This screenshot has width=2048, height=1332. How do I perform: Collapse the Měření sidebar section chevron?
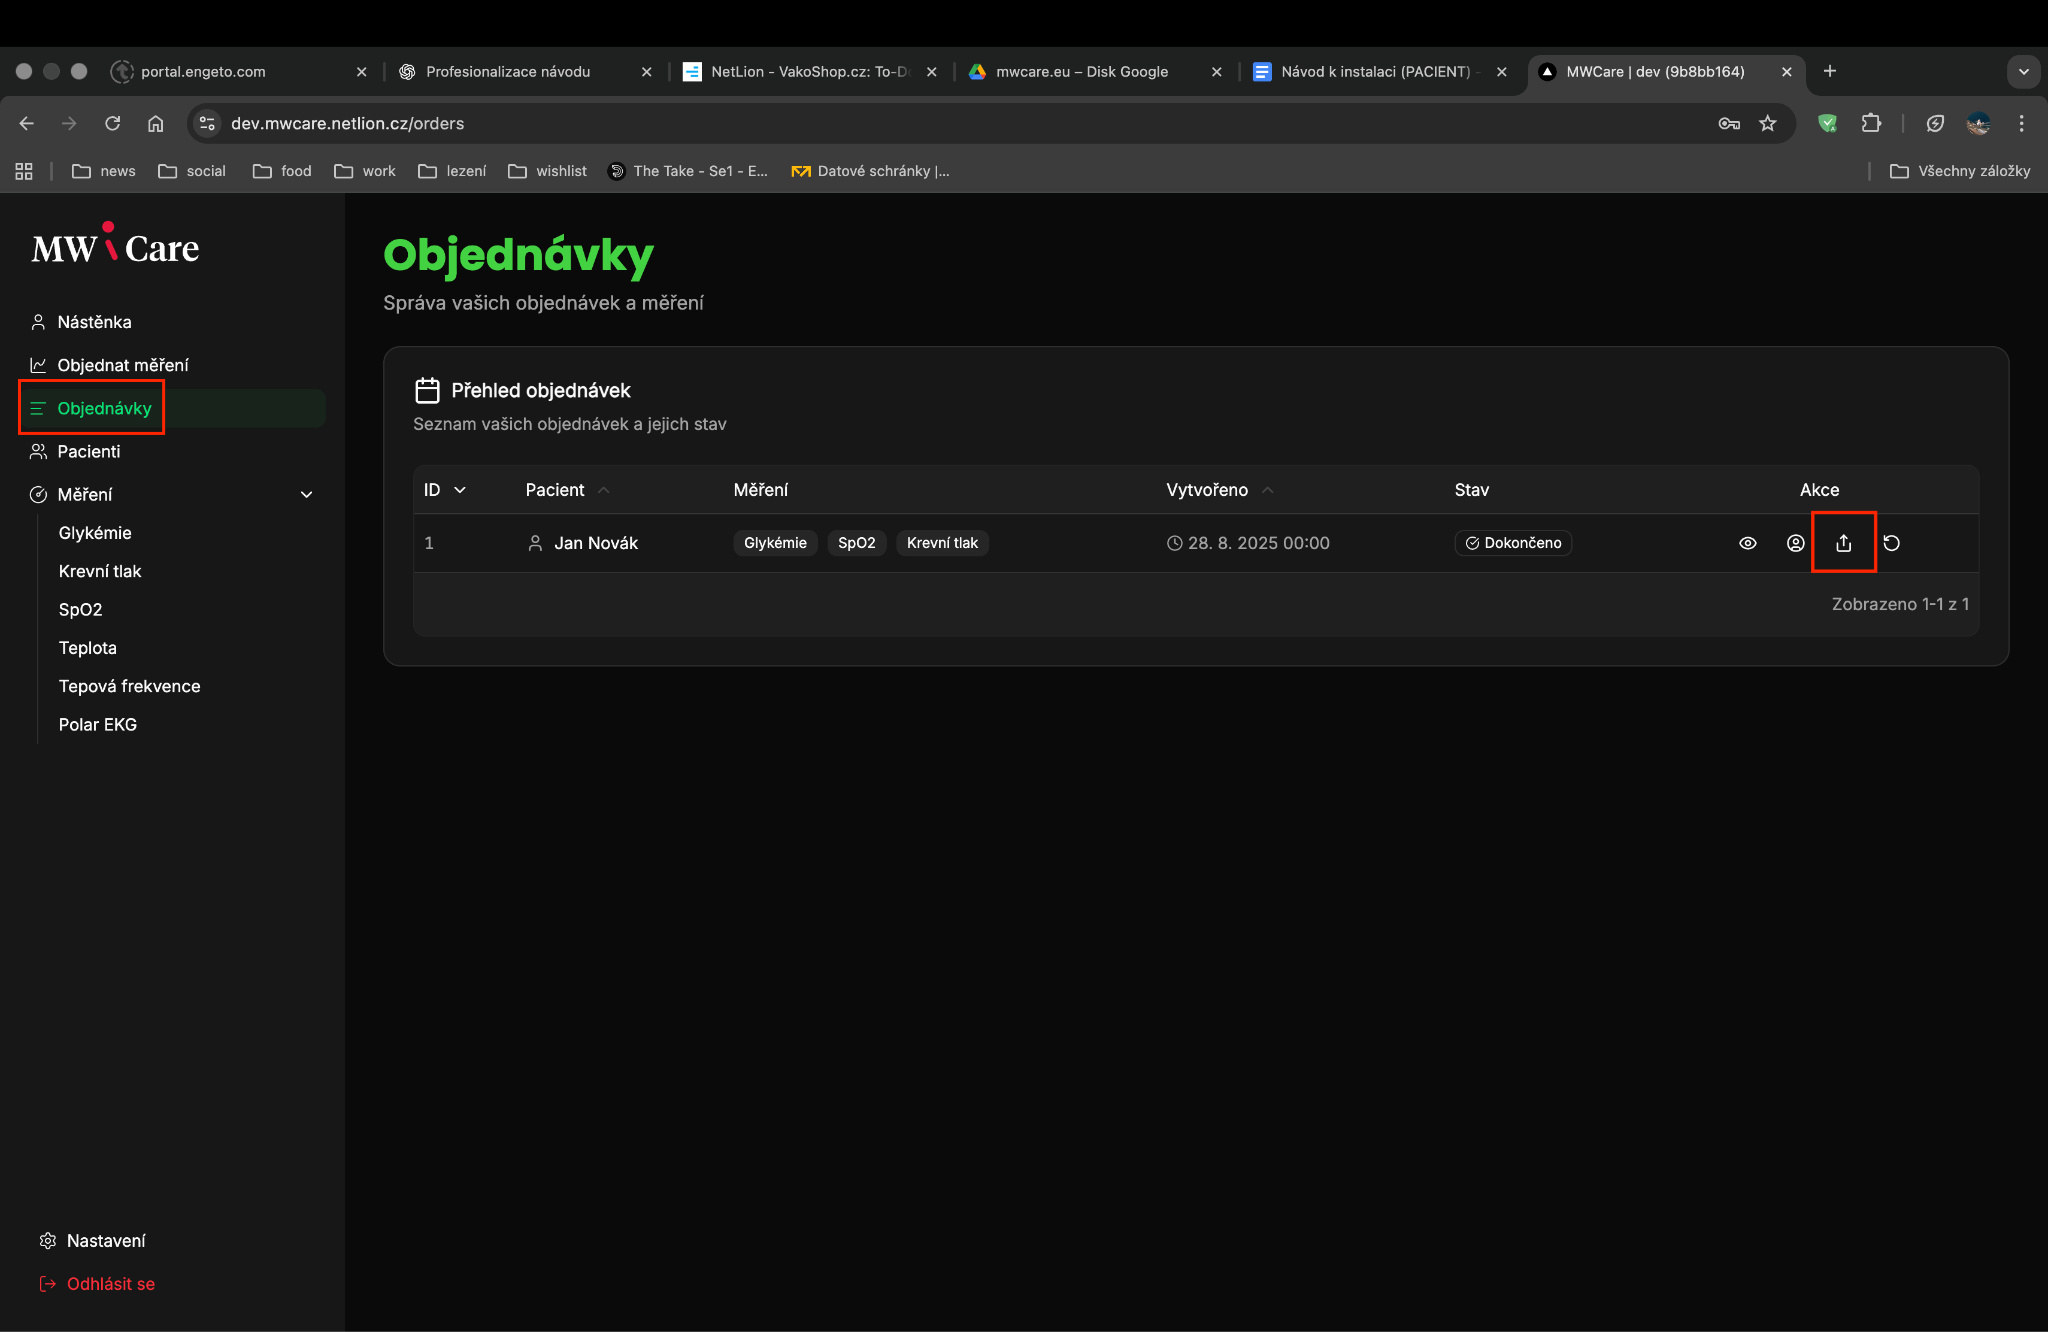click(306, 494)
